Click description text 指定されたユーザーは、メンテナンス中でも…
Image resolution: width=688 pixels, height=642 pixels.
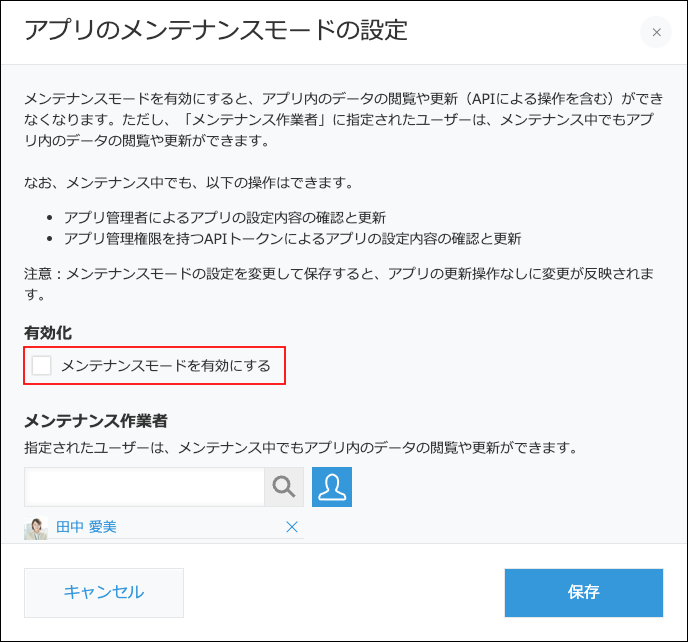pyautogui.click(x=301, y=448)
